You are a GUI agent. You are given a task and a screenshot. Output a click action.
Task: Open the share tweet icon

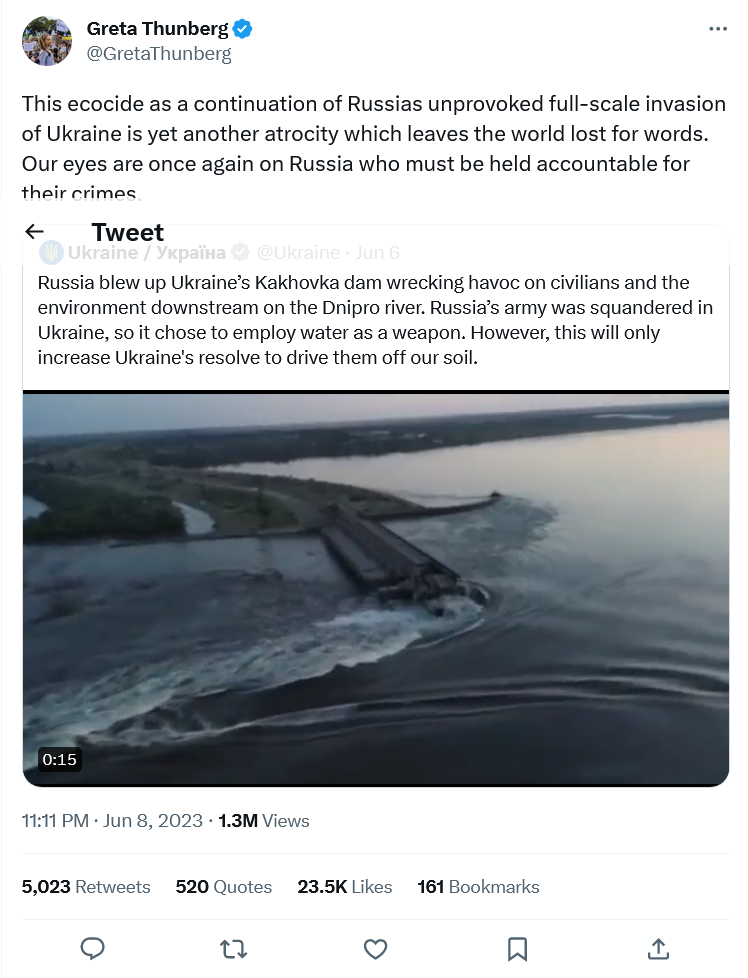658,947
